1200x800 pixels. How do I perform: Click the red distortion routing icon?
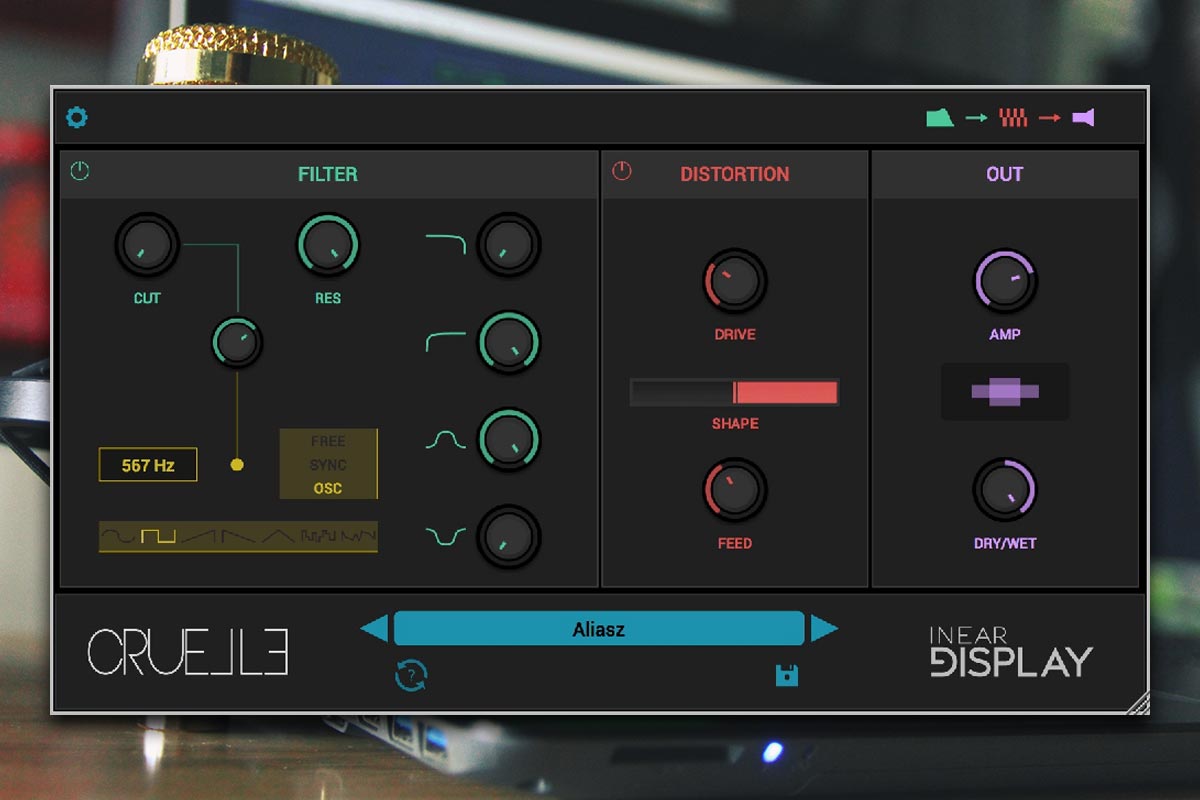tap(1013, 118)
